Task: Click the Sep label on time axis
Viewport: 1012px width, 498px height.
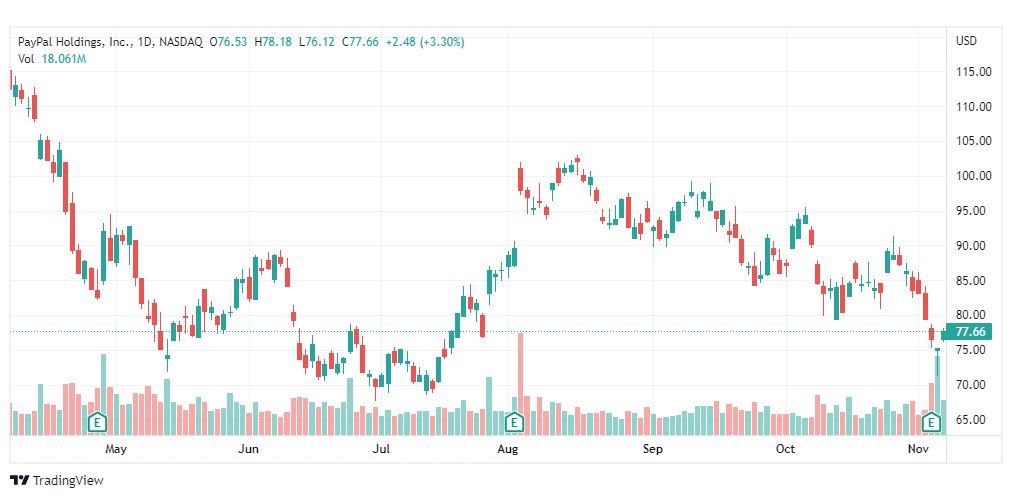Action: point(653,450)
